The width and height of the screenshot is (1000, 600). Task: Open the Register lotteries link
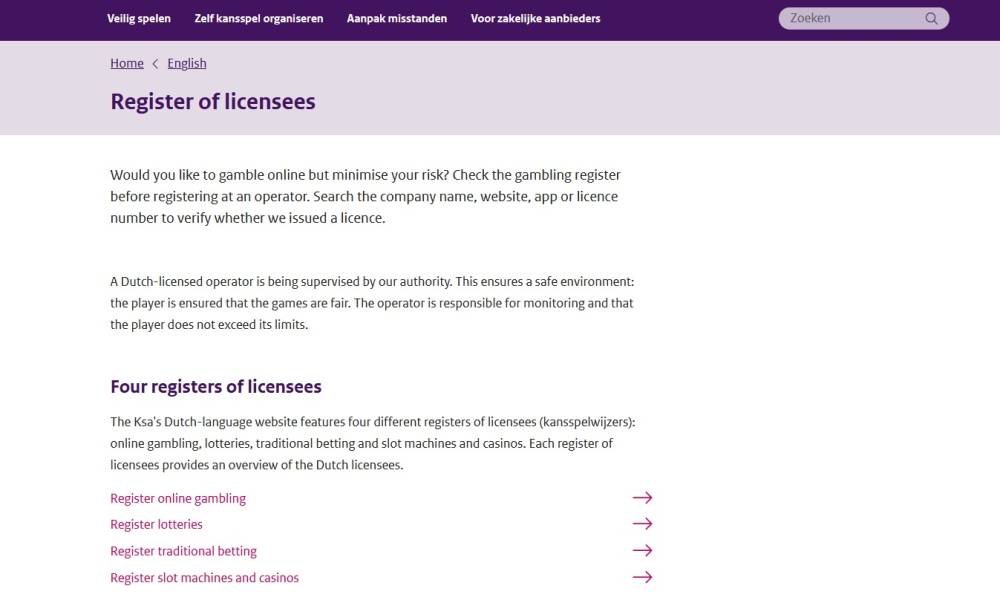pyautogui.click(x=156, y=524)
